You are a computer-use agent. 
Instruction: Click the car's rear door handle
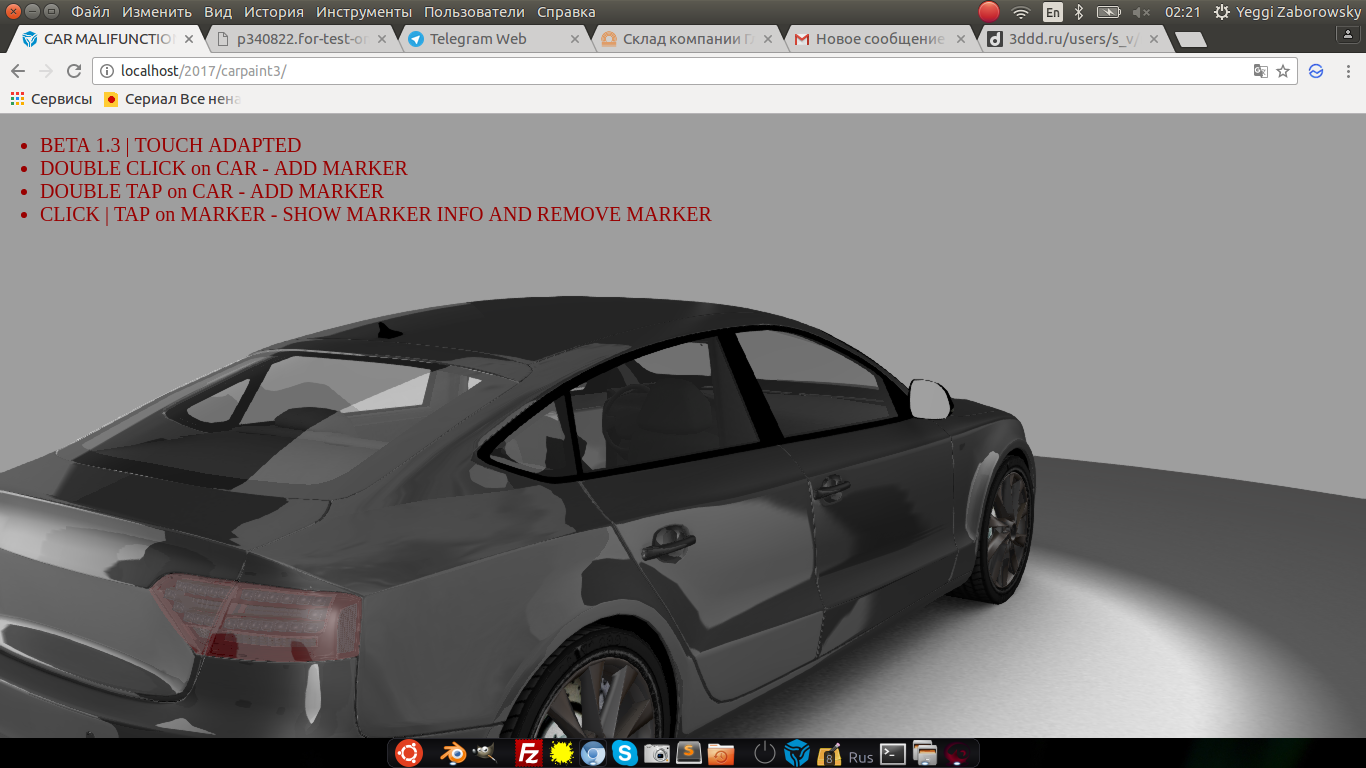click(x=669, y=545)
